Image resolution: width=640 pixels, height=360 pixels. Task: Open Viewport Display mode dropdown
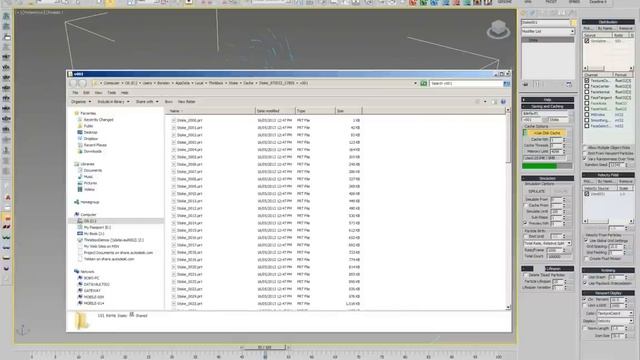(x=615, y=321)
